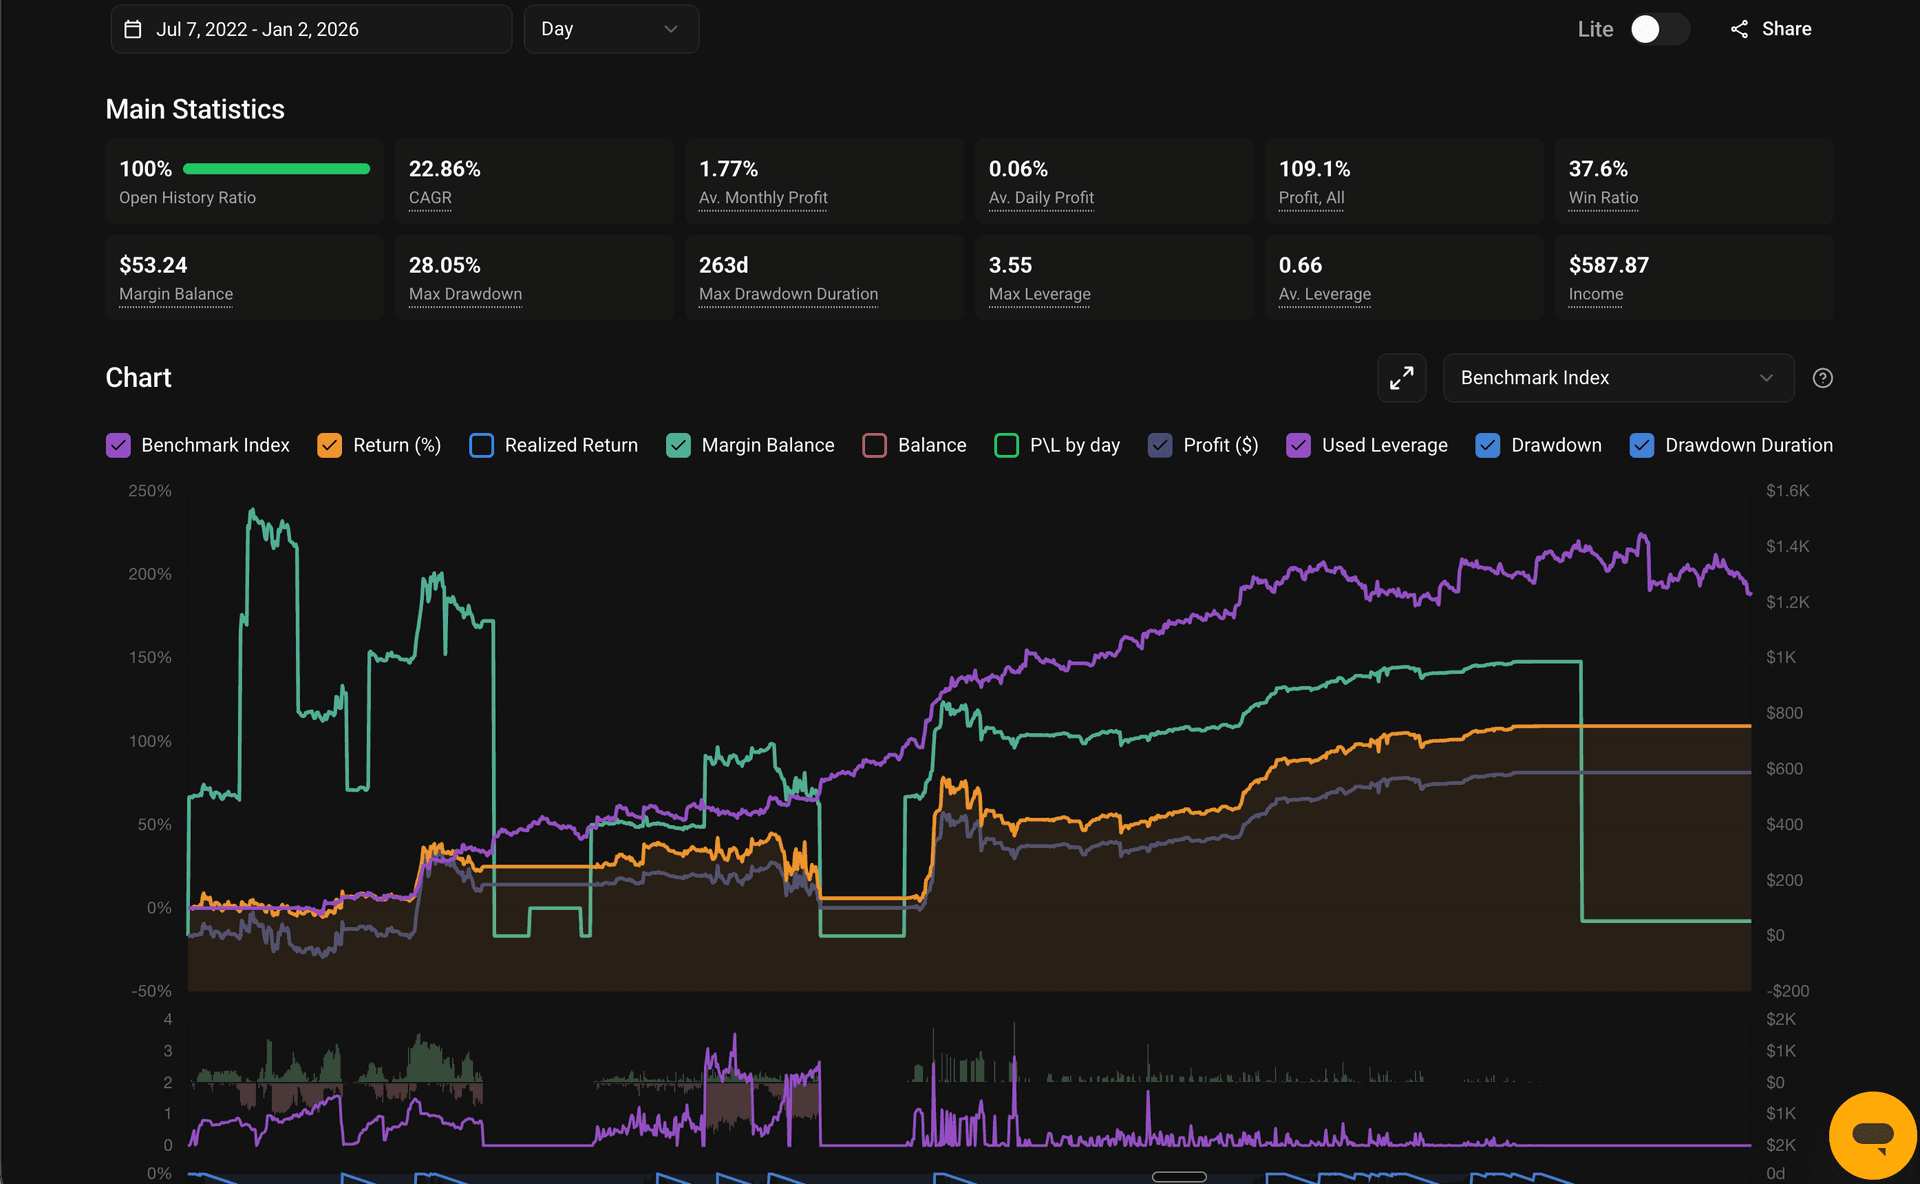The image size is (1920, 1184).
Task: Toggle Lite mode switch on
Action: 1658,29
